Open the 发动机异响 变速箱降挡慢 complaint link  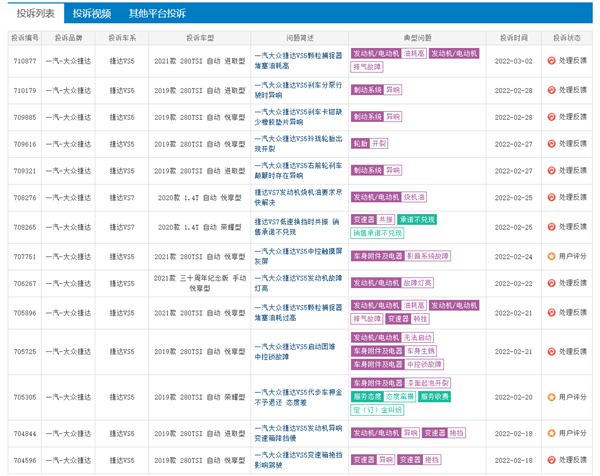click(298, 433)
